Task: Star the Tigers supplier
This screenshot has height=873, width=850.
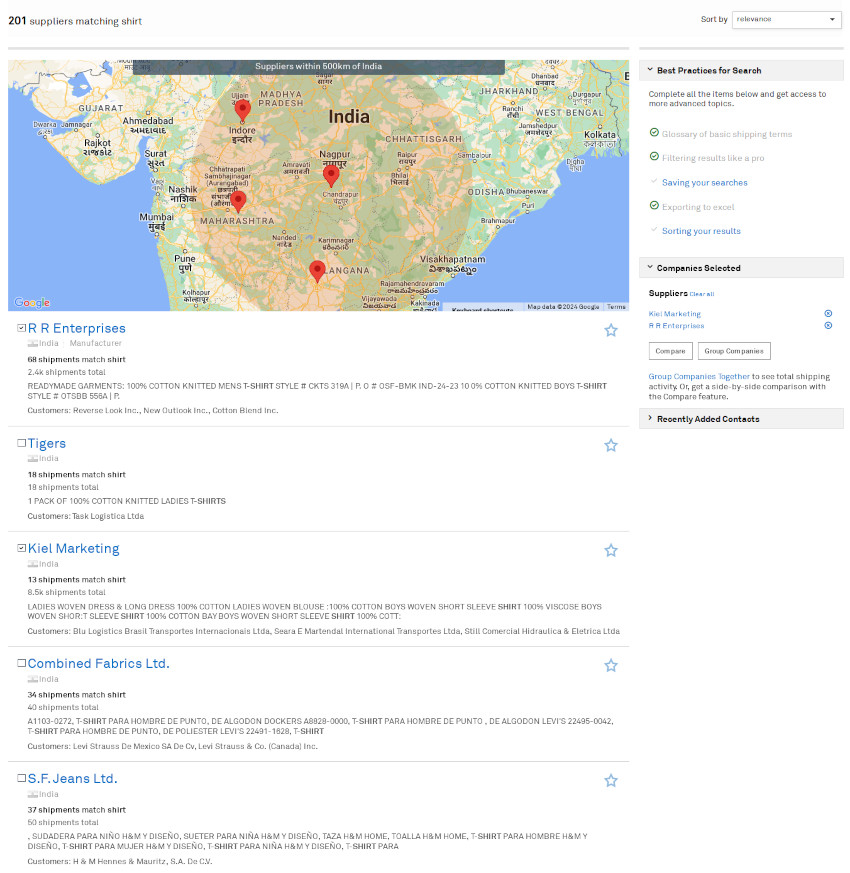Action: (x=611, y=445)
